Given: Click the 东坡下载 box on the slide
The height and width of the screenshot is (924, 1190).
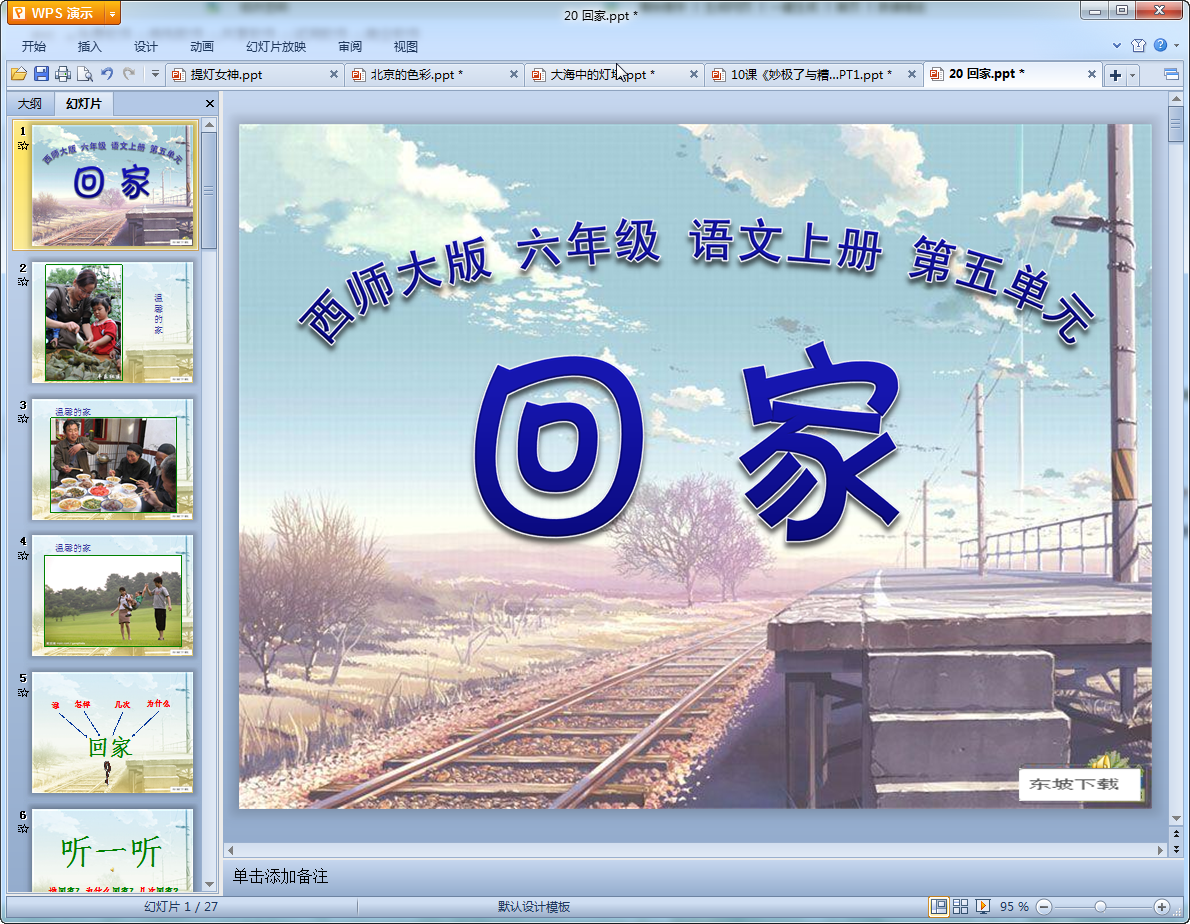Looking at the screenshot, I should (1079, 784).
